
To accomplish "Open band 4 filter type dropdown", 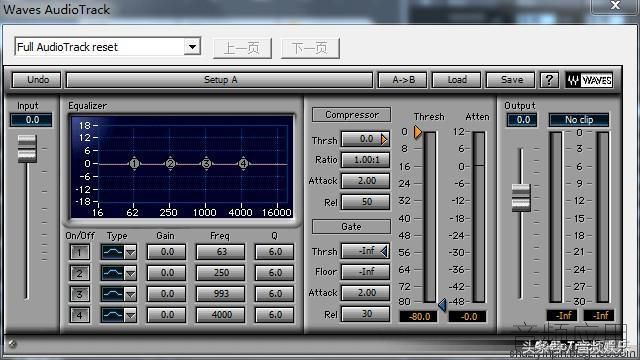I will (130, 315).
